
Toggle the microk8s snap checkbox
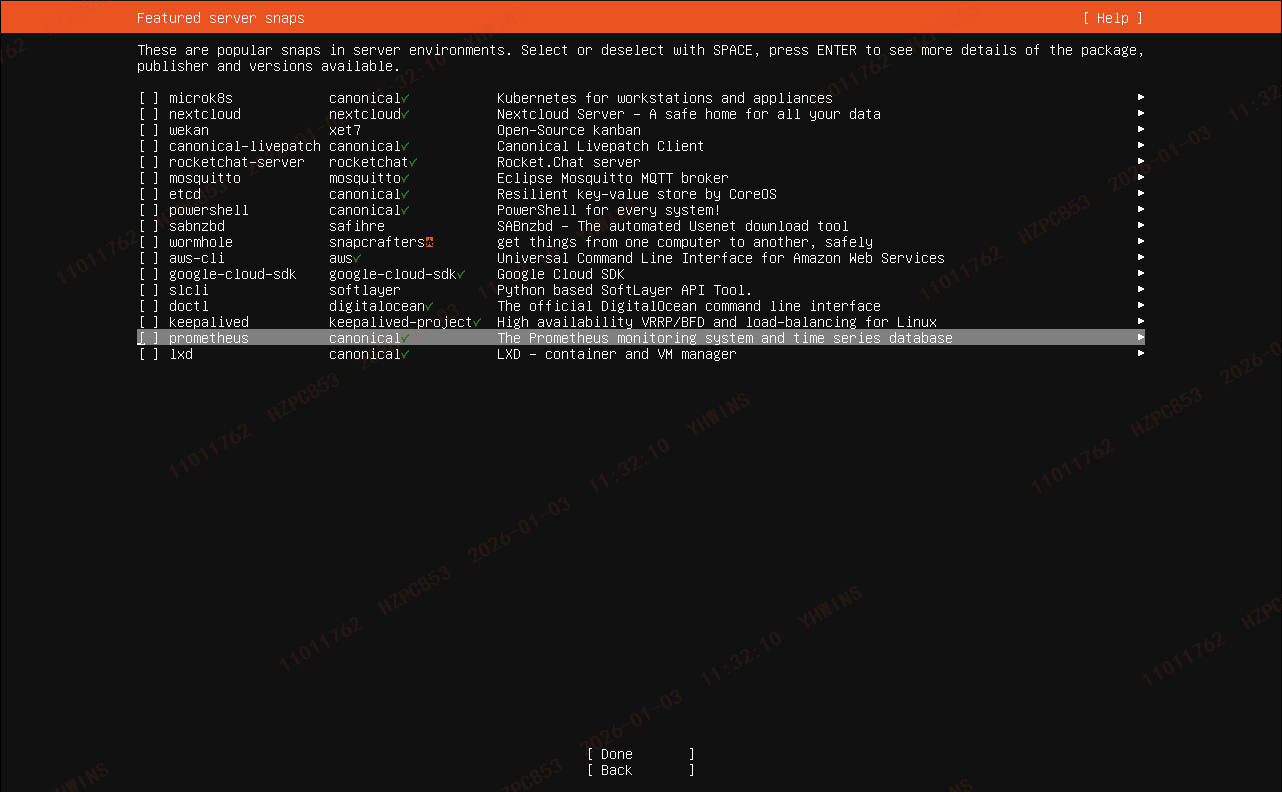tap(148, 98)
